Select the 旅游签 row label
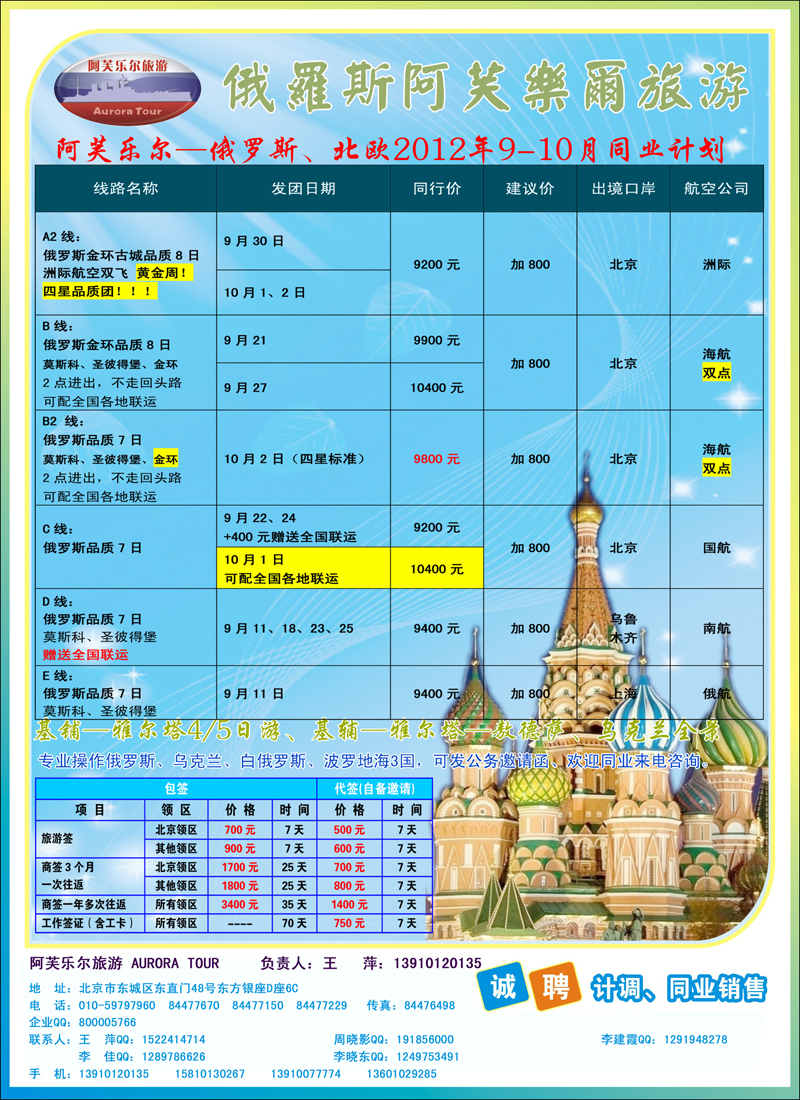This screenshot has width=800, height=1100. coord(91,839)
